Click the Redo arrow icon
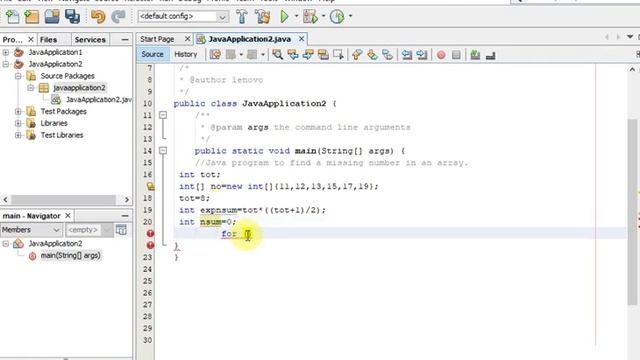Screen dimensions: 640x360 118,16
